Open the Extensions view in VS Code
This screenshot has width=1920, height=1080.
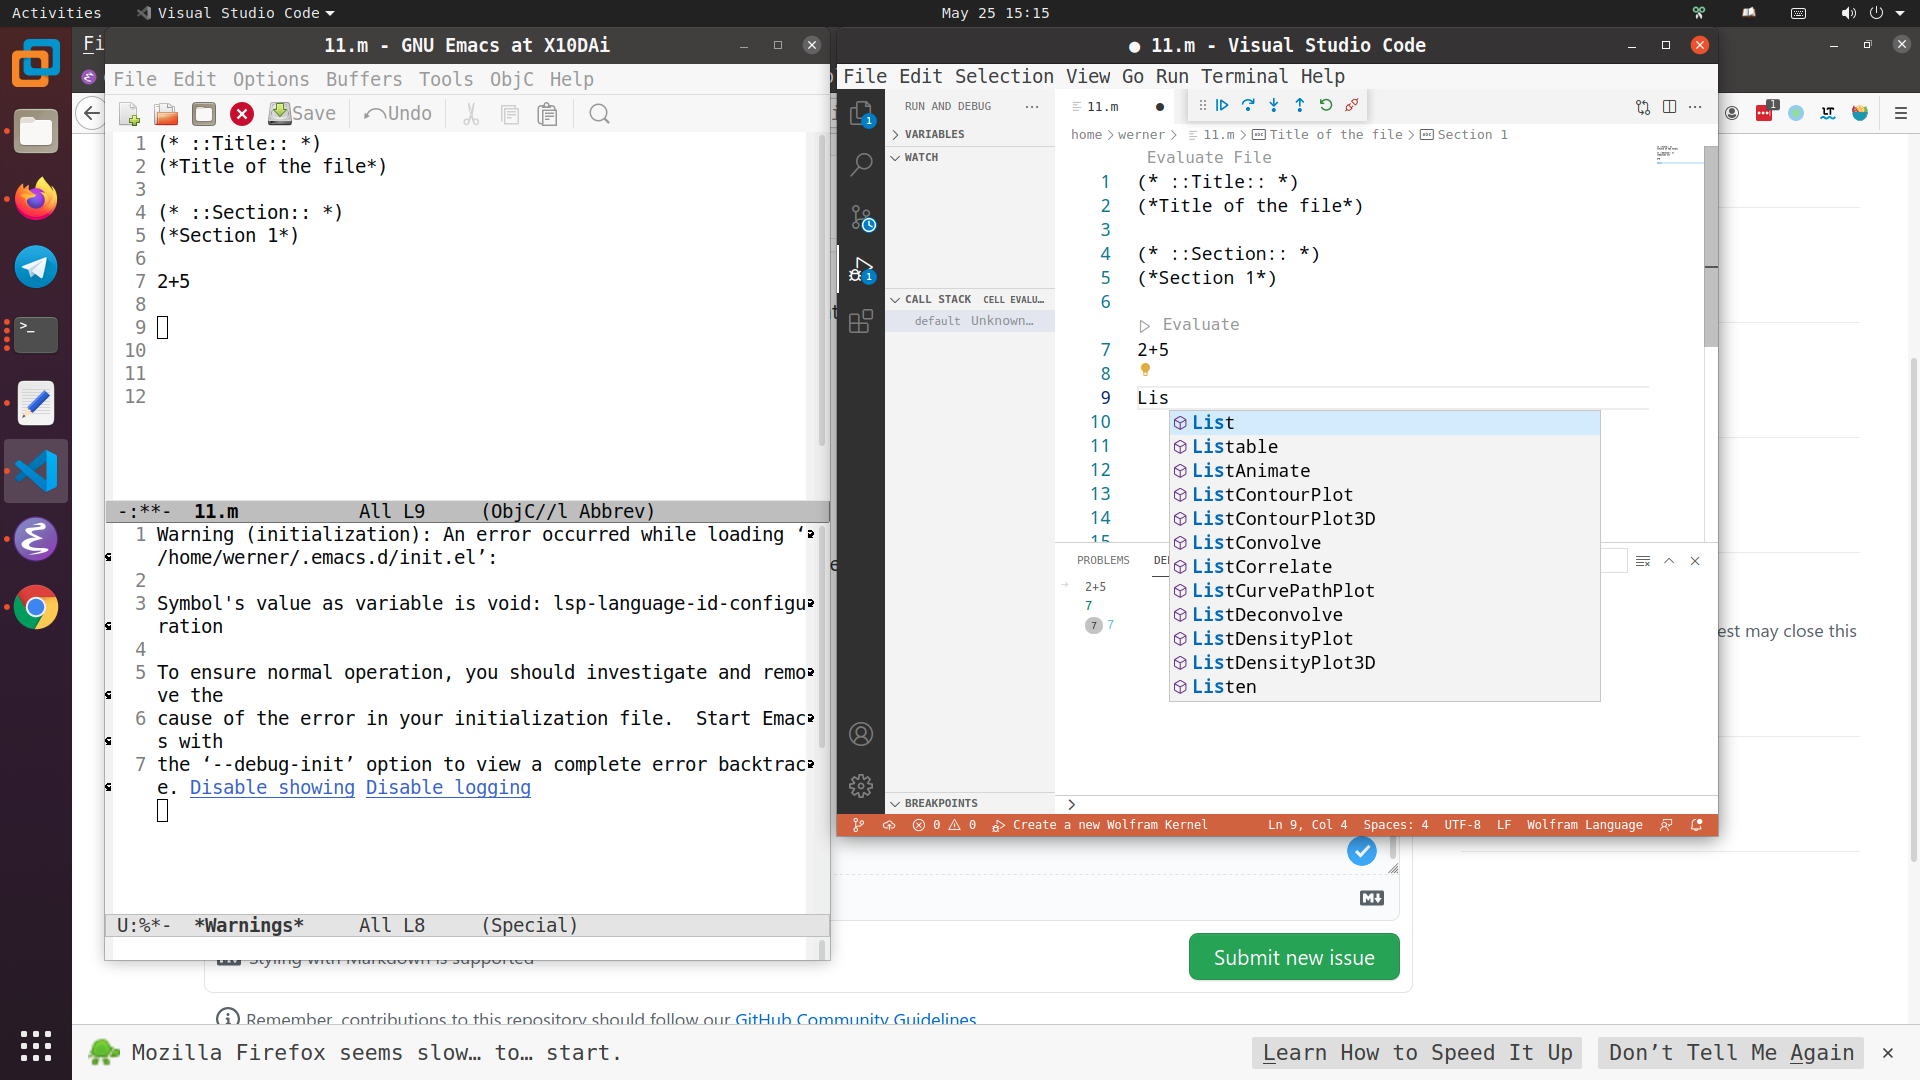point(861,321)
